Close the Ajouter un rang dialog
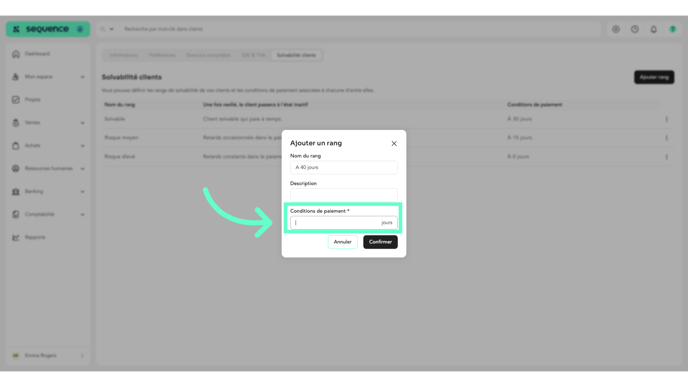Image resolution: width=688 pixels, height=387 pixels. point(394,143)
